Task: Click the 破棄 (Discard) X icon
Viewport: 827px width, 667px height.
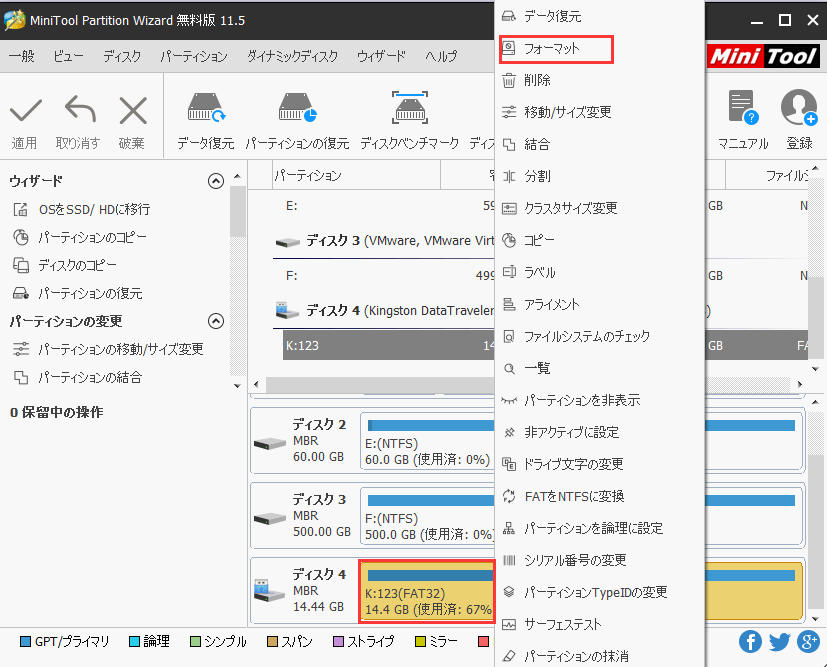Action: [133, 111]
